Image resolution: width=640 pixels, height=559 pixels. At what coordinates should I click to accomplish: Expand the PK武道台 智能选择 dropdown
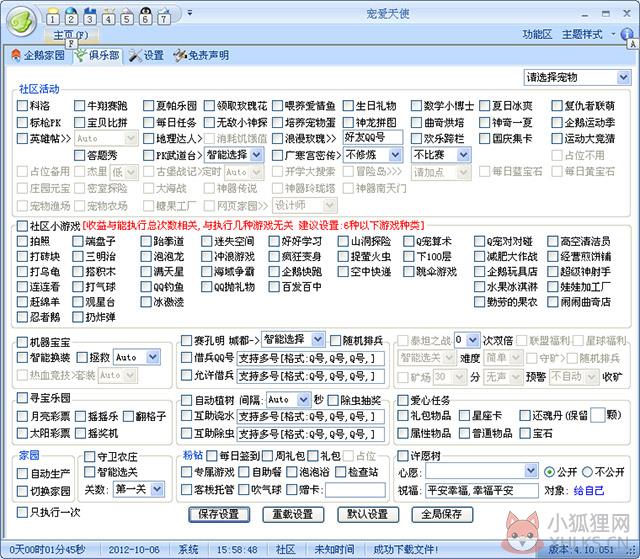(256, 155)
